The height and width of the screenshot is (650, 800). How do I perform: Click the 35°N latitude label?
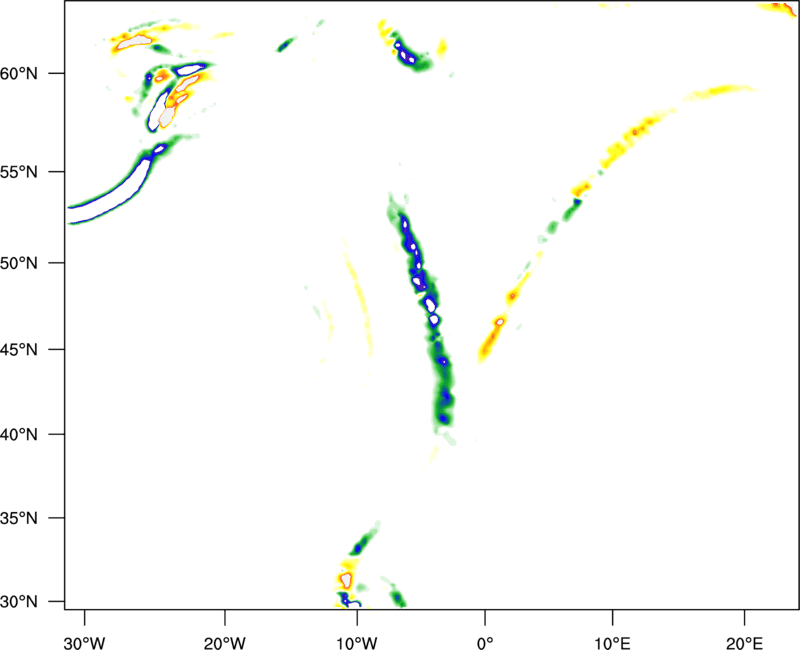pos(19,518)
